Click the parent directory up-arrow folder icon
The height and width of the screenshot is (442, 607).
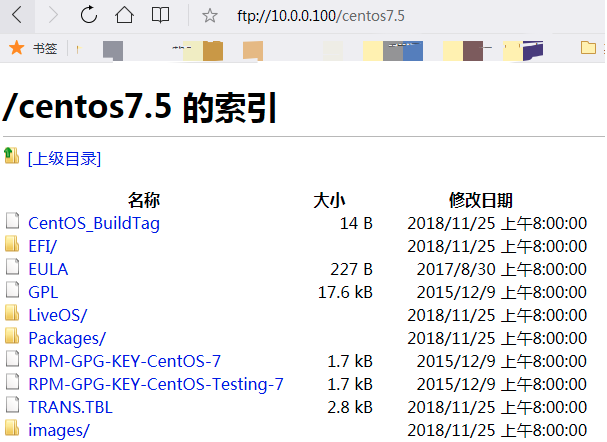11,156
